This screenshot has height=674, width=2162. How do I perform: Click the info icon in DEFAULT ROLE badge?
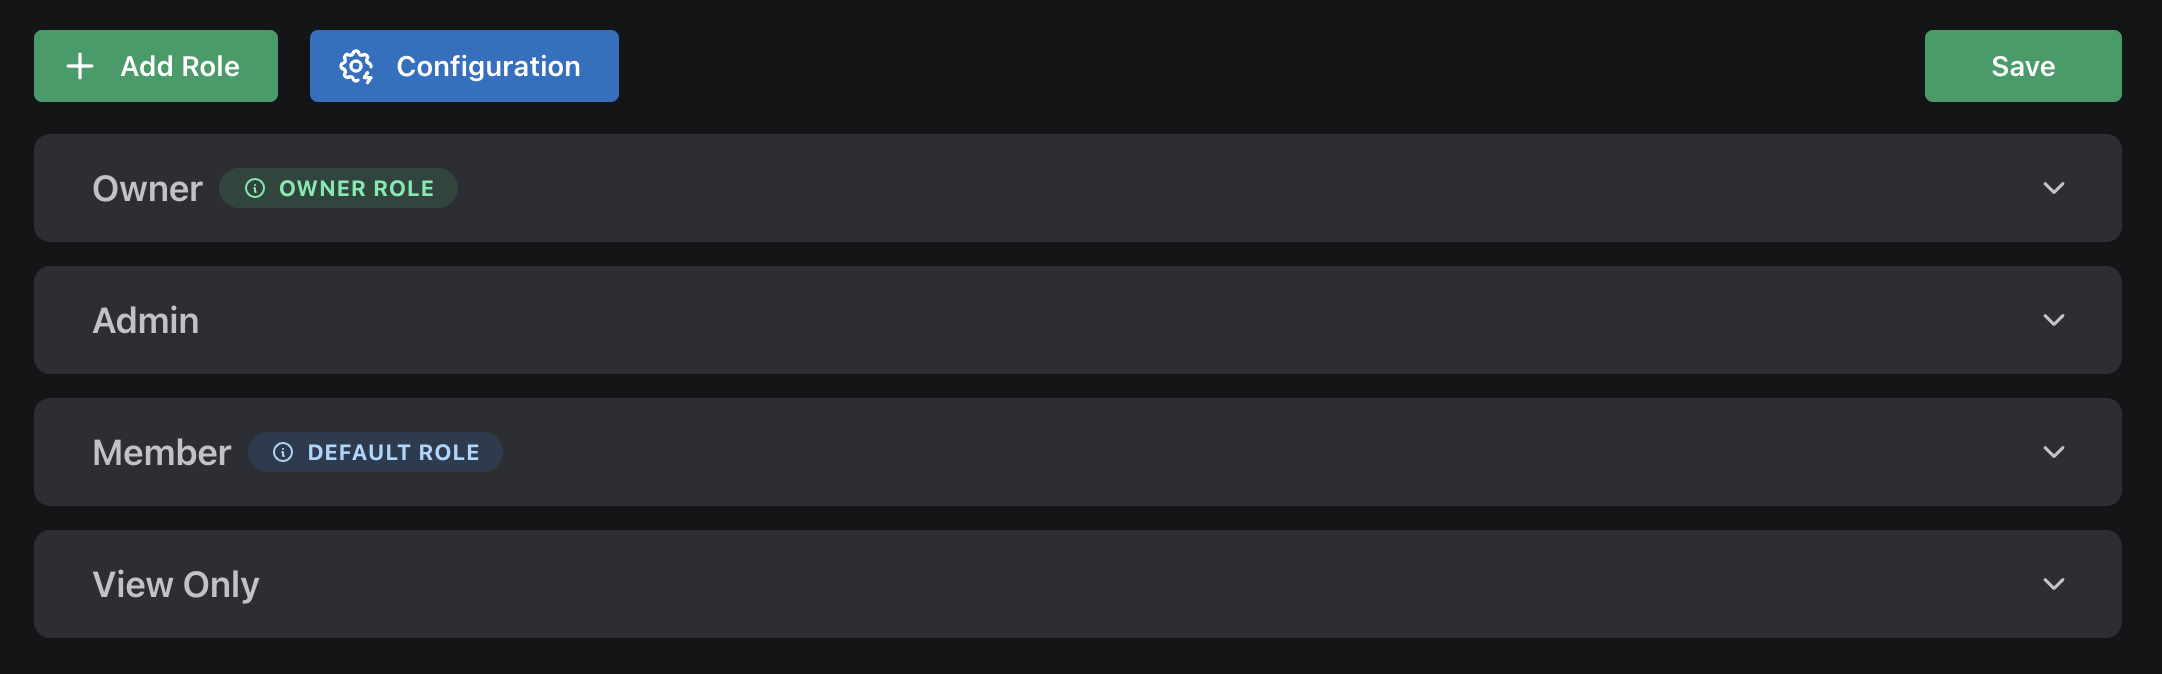(x=283, y=452)
